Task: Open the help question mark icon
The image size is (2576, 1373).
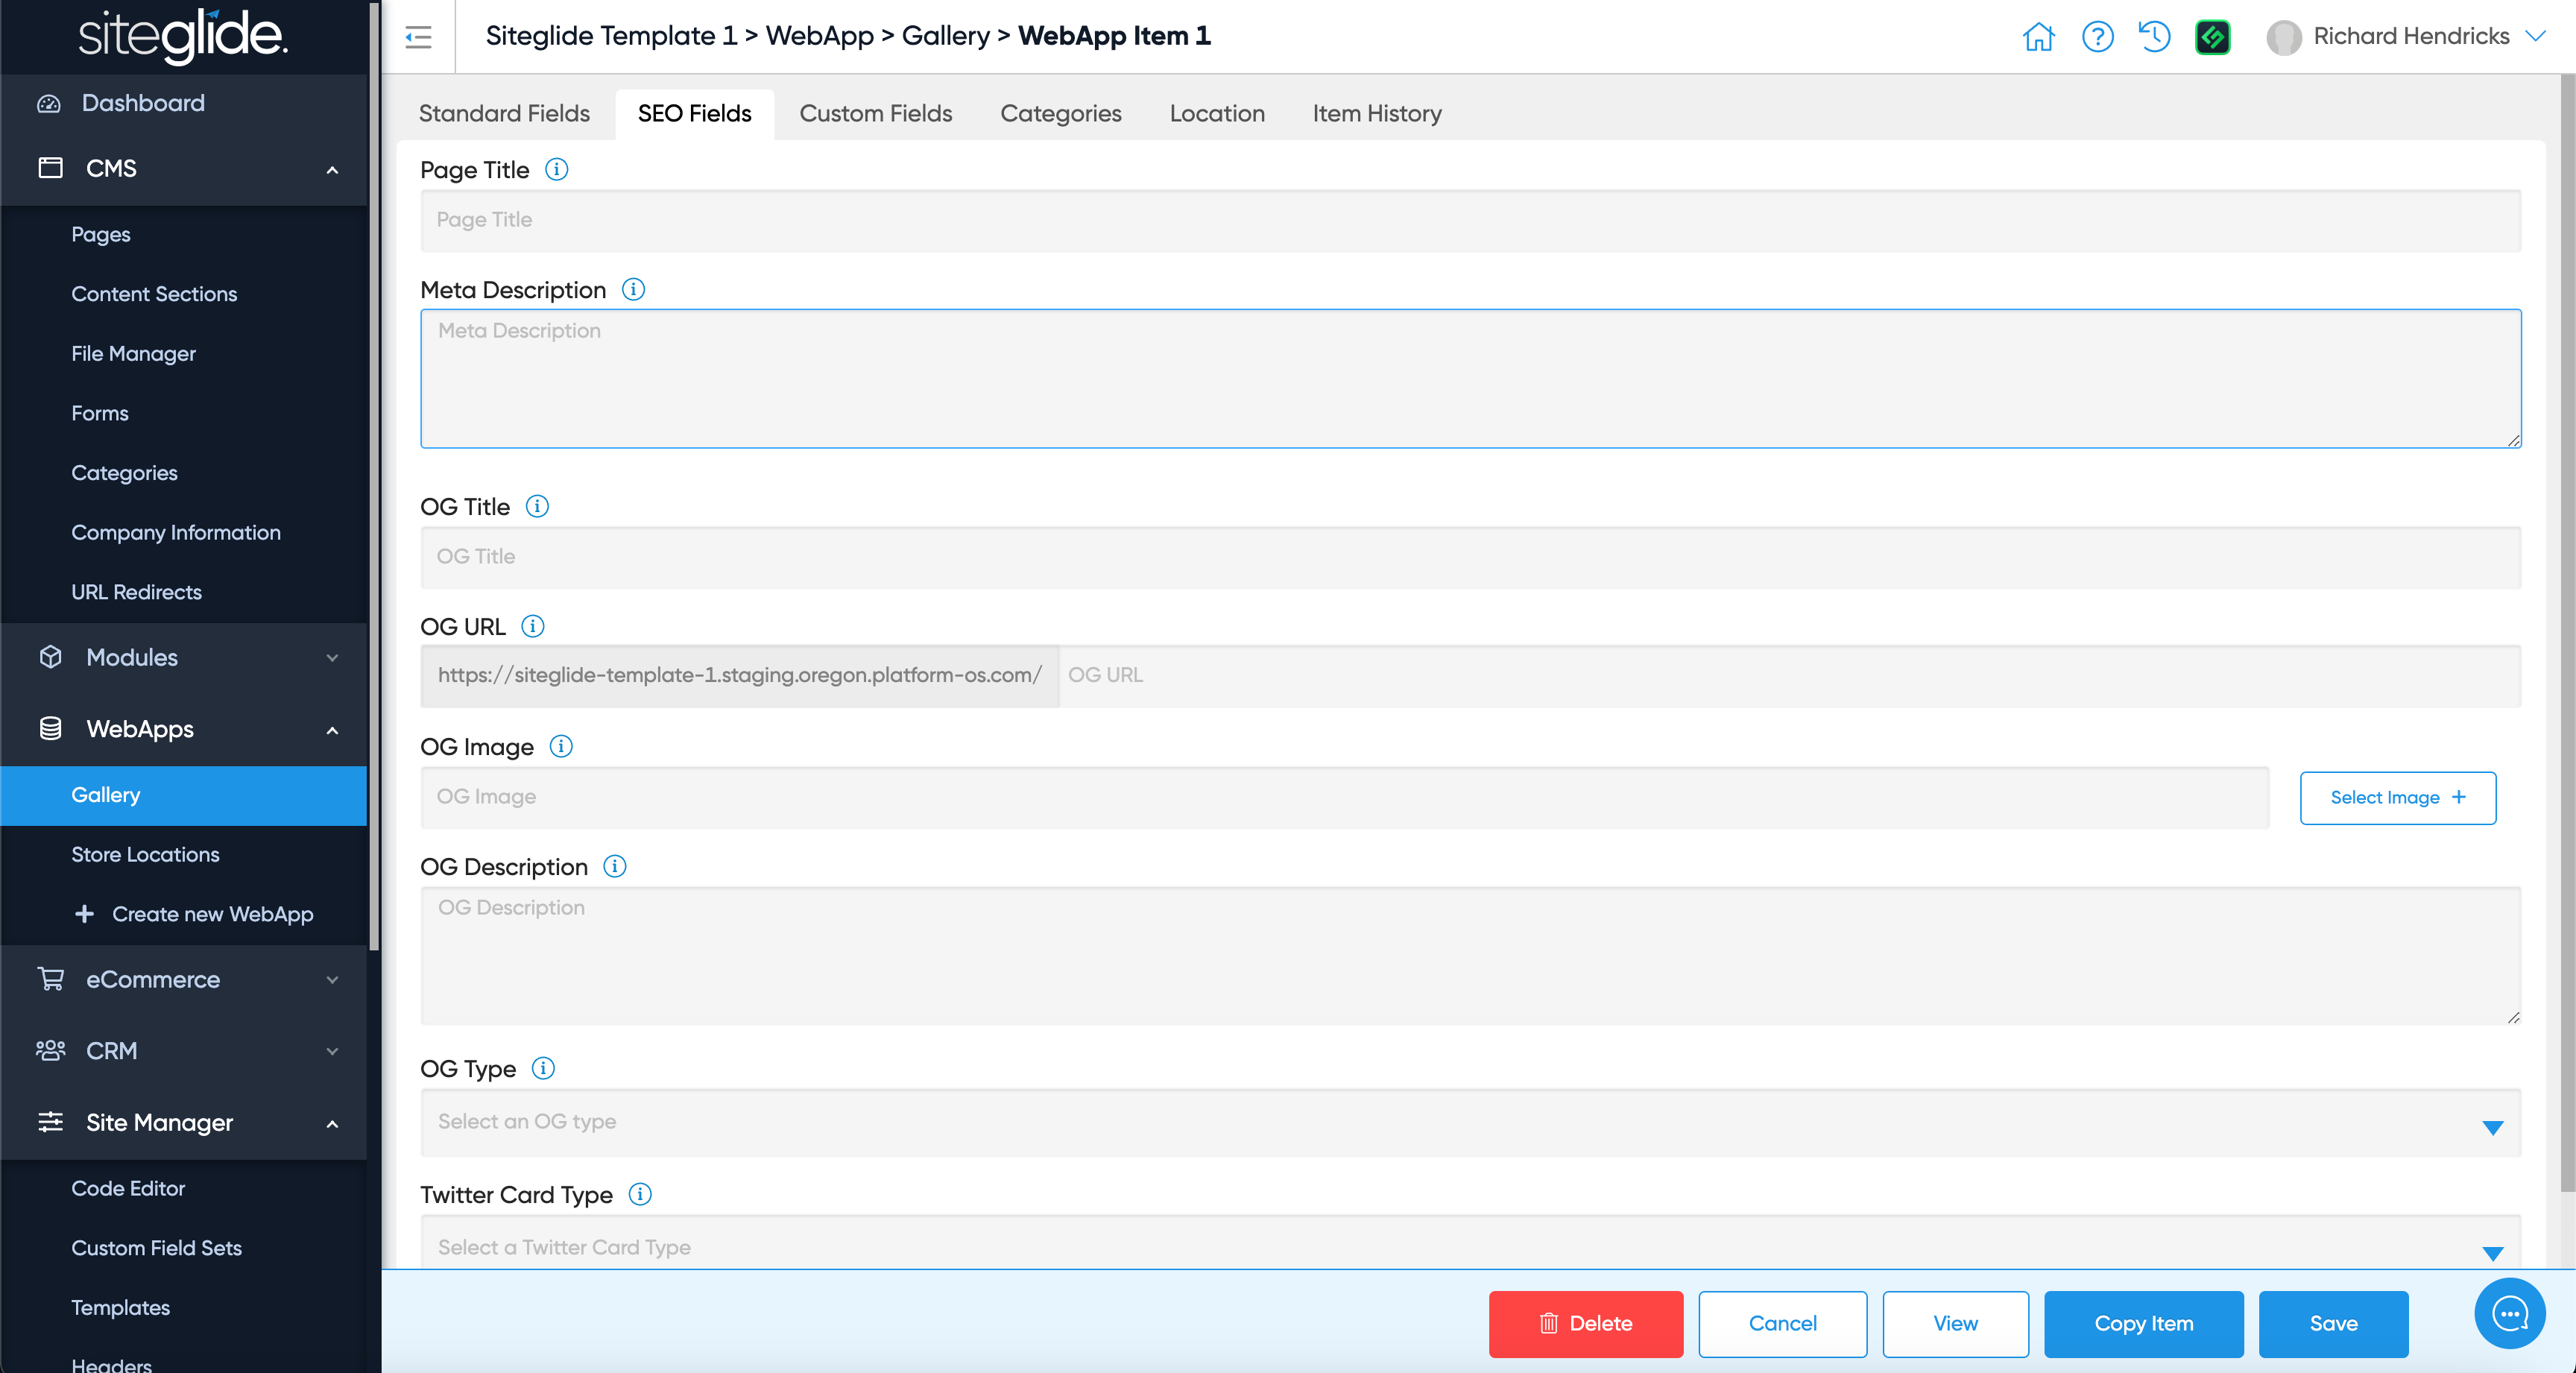Action: pos(2097,37)
